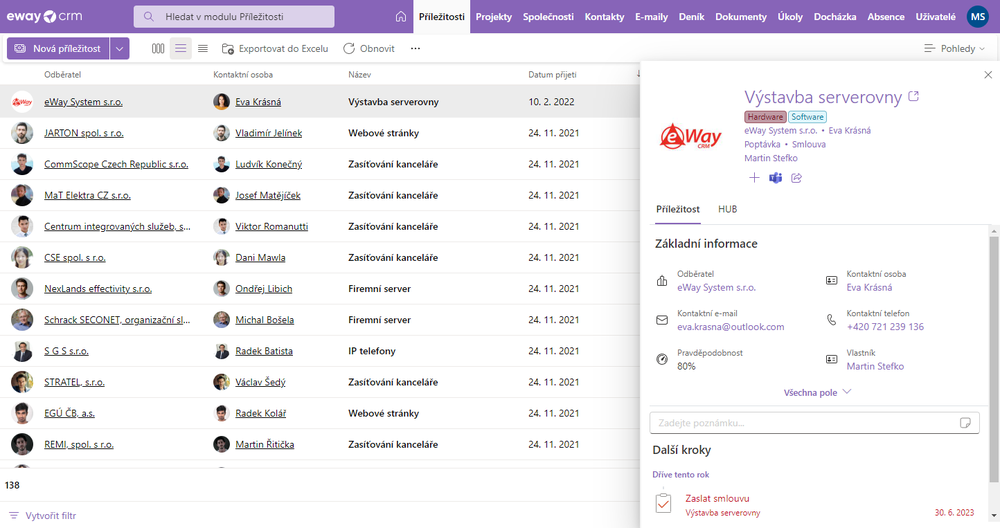Open the Projekty module
Viewport: 1000px width, 528px height.
tap(494, 17)
